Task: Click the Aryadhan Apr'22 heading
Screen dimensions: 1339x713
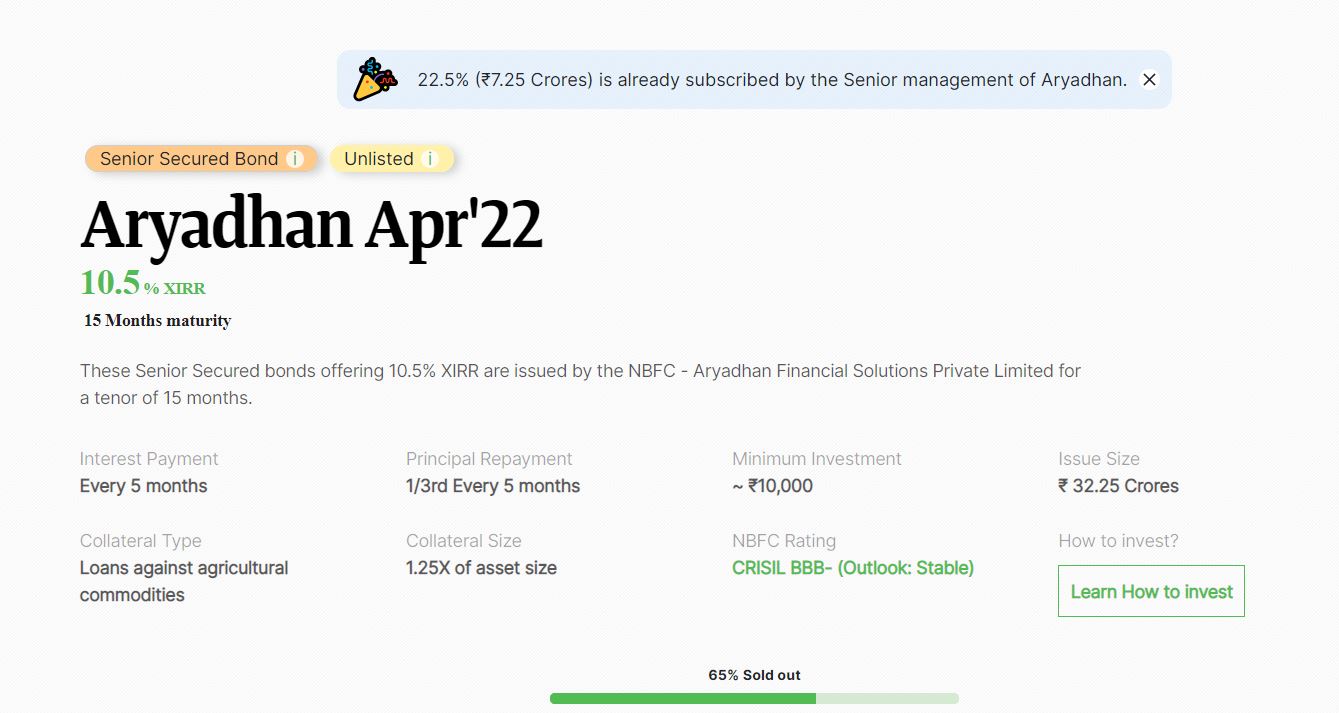Action: [311, 225]
